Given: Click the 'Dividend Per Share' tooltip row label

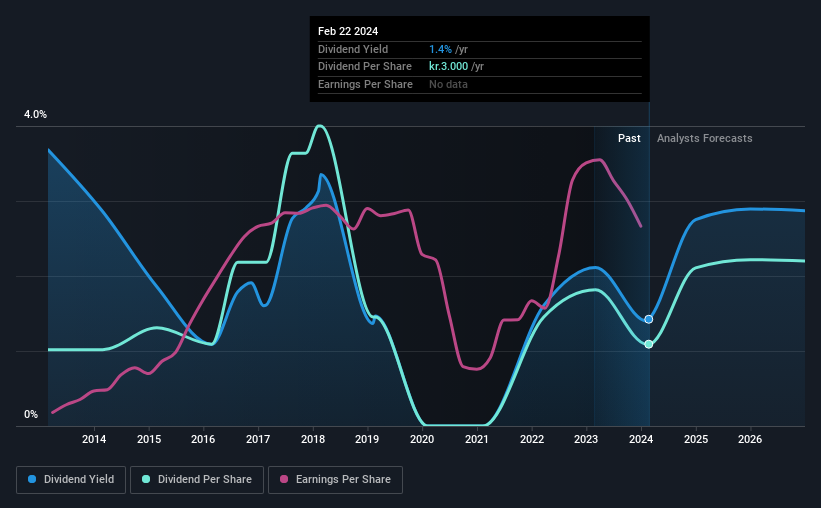Looking at the screenshot, I should 364,67.
